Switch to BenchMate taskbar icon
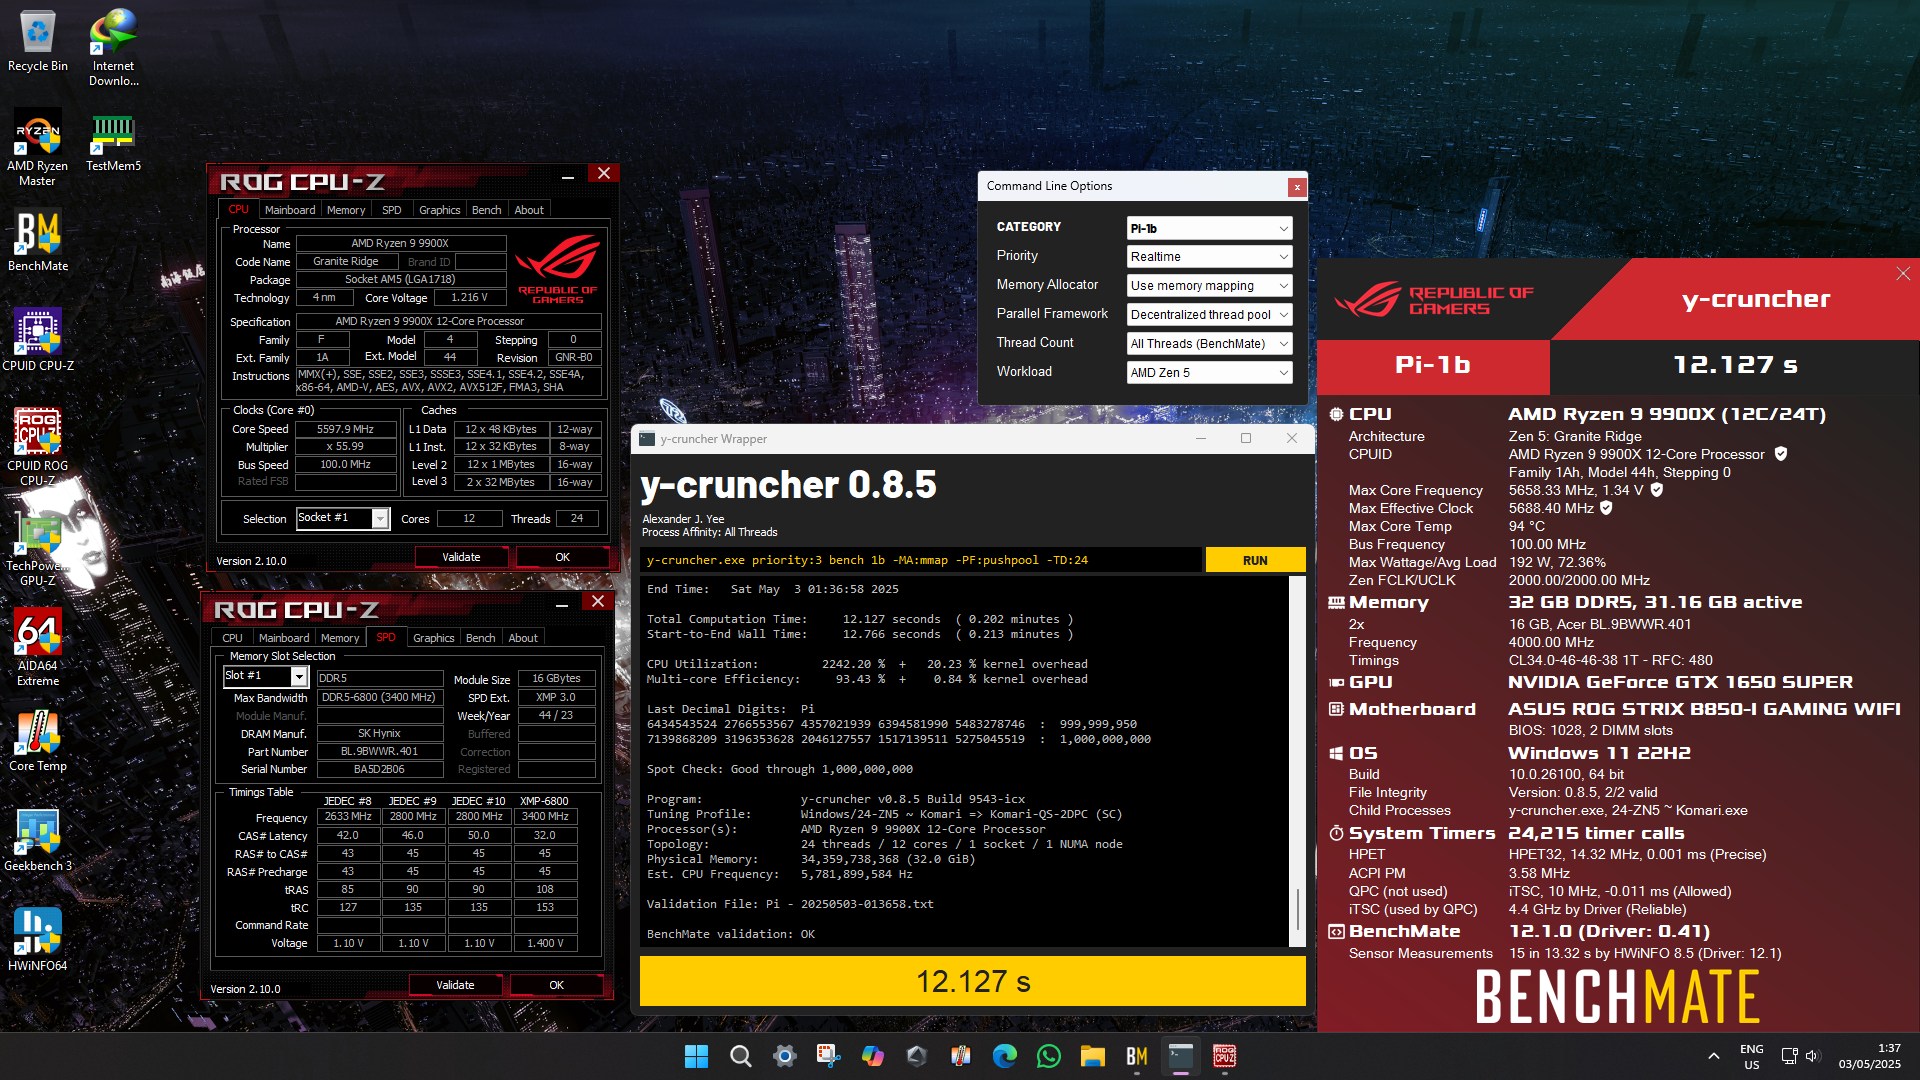 click(1136, 1056)
